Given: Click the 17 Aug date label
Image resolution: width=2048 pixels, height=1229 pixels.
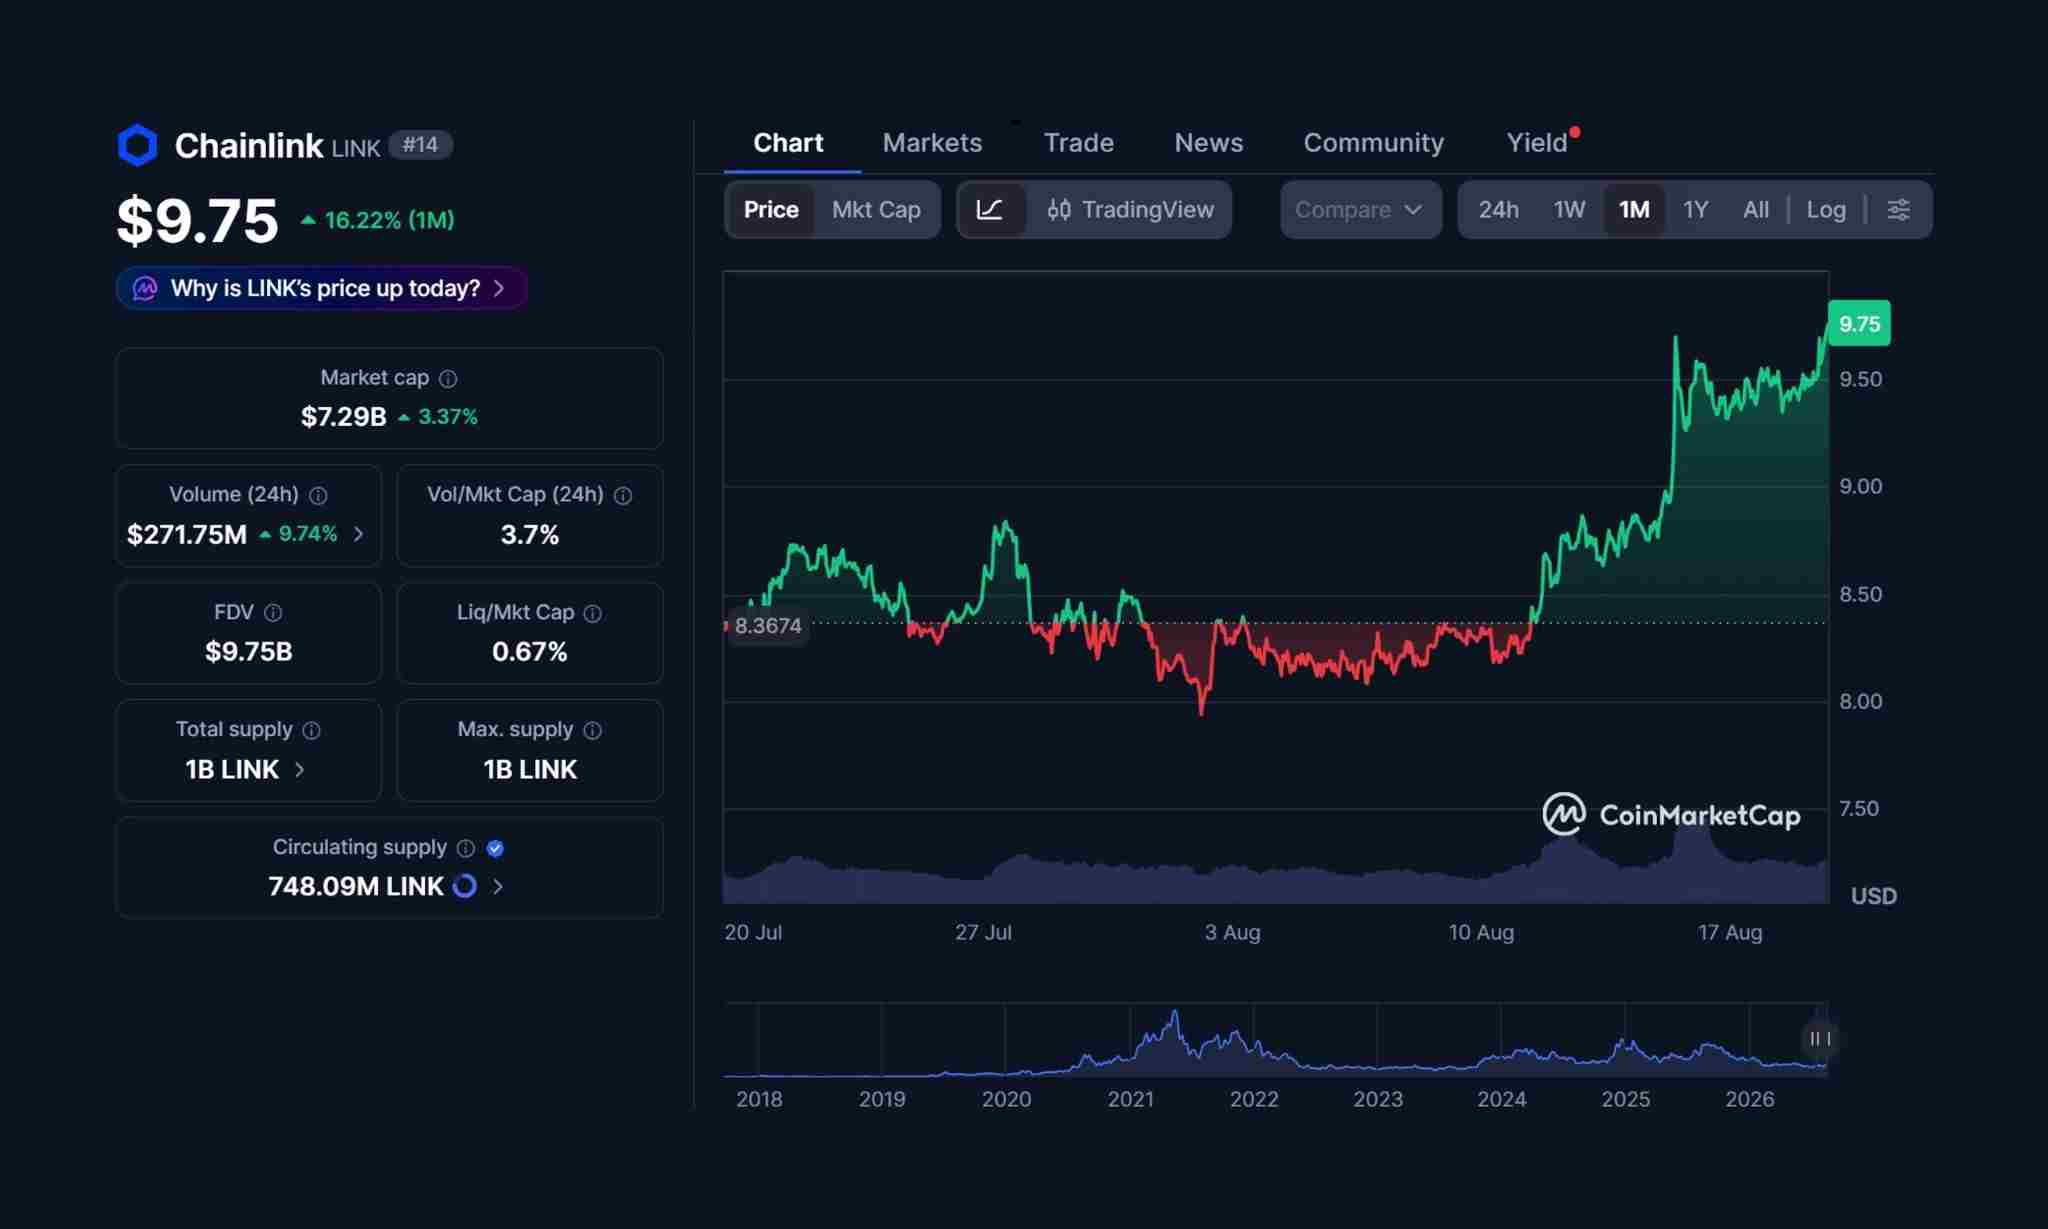Looking at the screenshot, I should click(1730, 932).
